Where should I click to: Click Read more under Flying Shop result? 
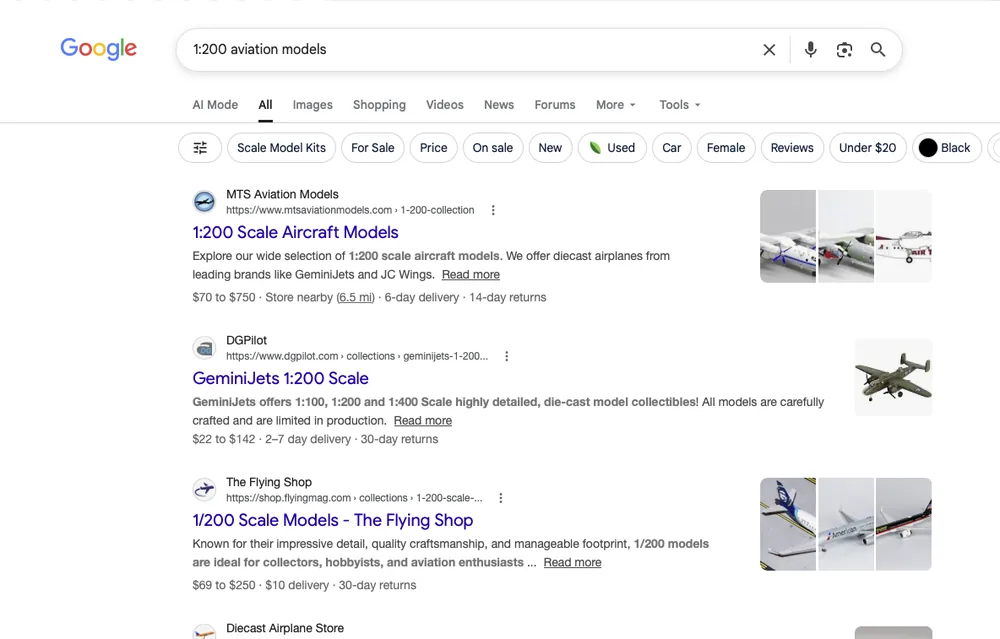(x=572, y=562)
